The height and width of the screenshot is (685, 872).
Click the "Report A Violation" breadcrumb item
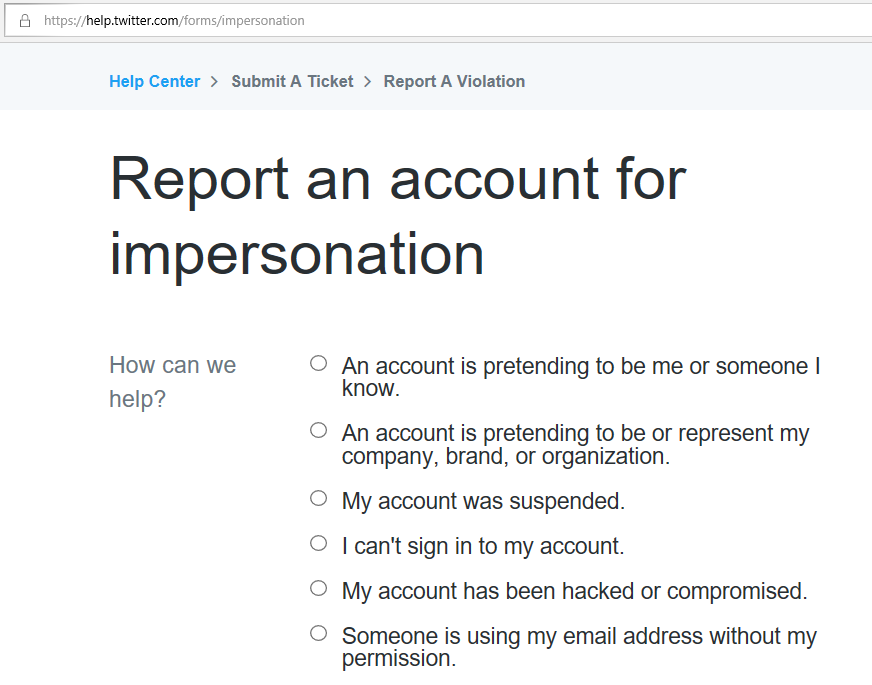click(x=454, y=81)
